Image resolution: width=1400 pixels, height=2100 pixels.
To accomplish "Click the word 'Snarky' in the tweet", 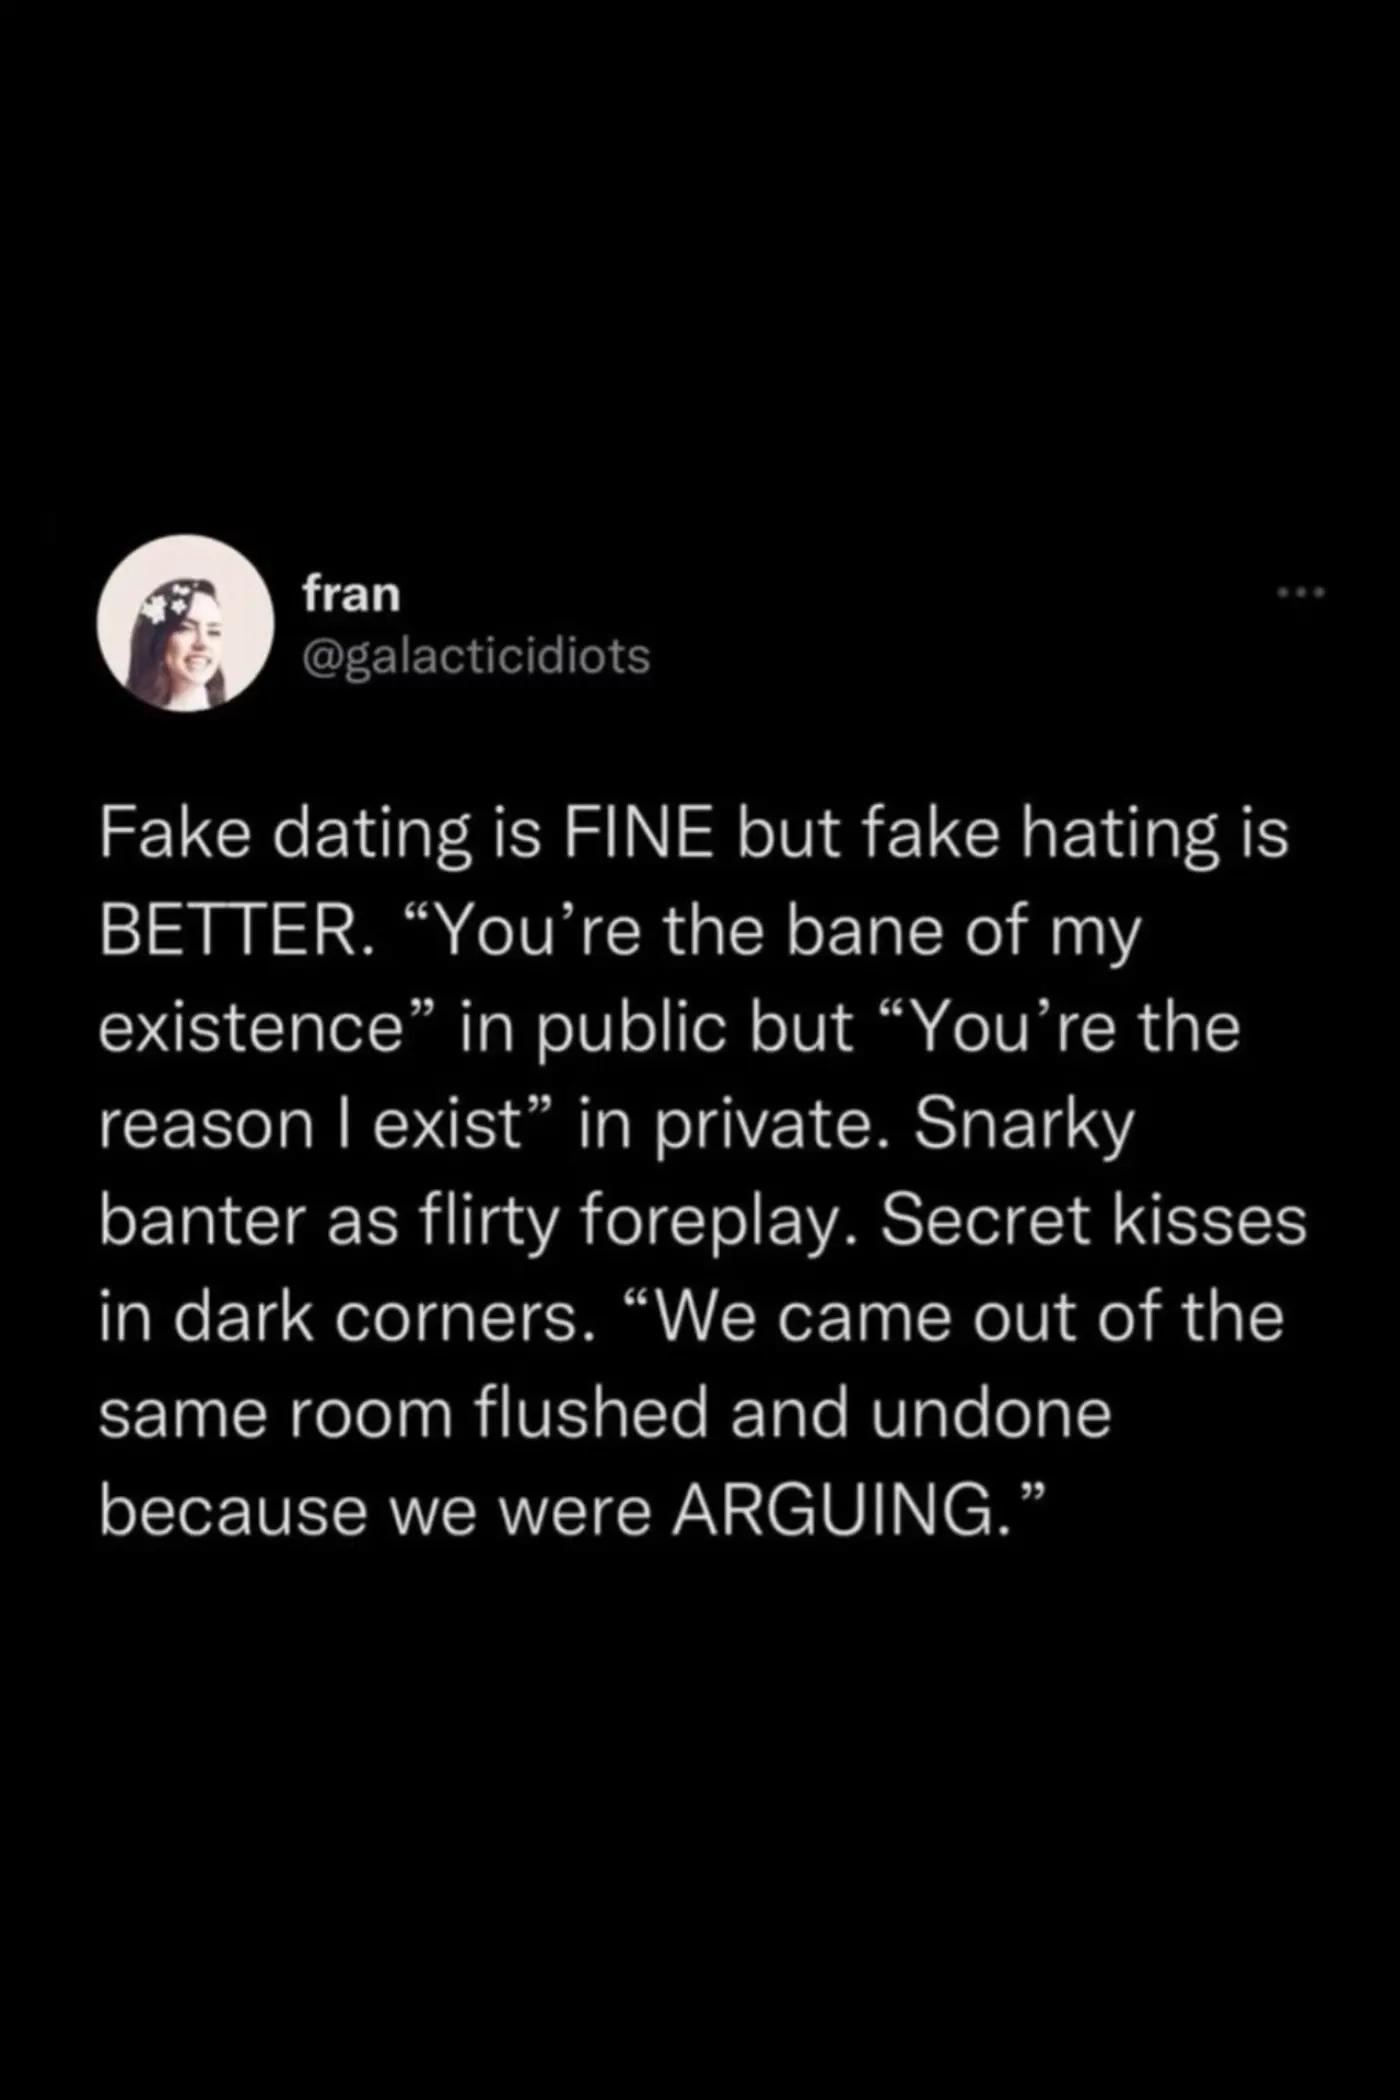I will (1025, 1125).
